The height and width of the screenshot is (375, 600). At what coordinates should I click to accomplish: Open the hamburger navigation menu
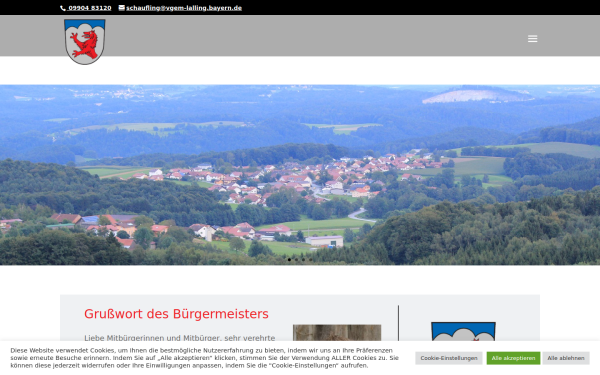tap(532, 39)
